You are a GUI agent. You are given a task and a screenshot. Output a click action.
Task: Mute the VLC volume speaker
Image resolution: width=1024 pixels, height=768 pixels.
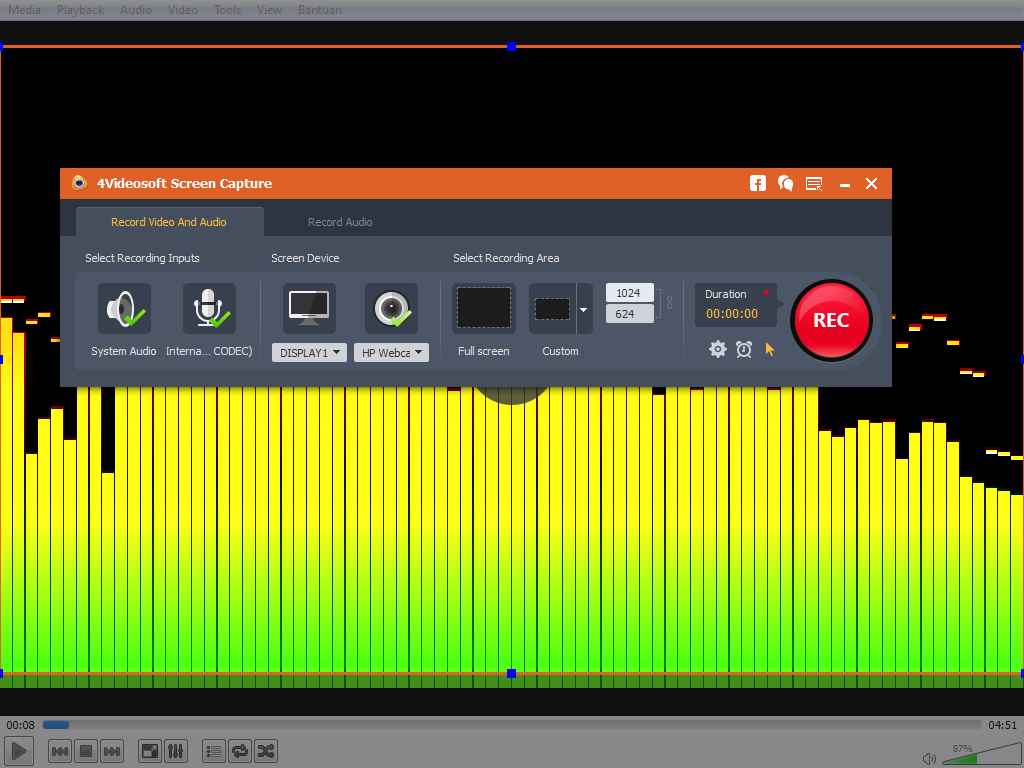pos(929,758)
